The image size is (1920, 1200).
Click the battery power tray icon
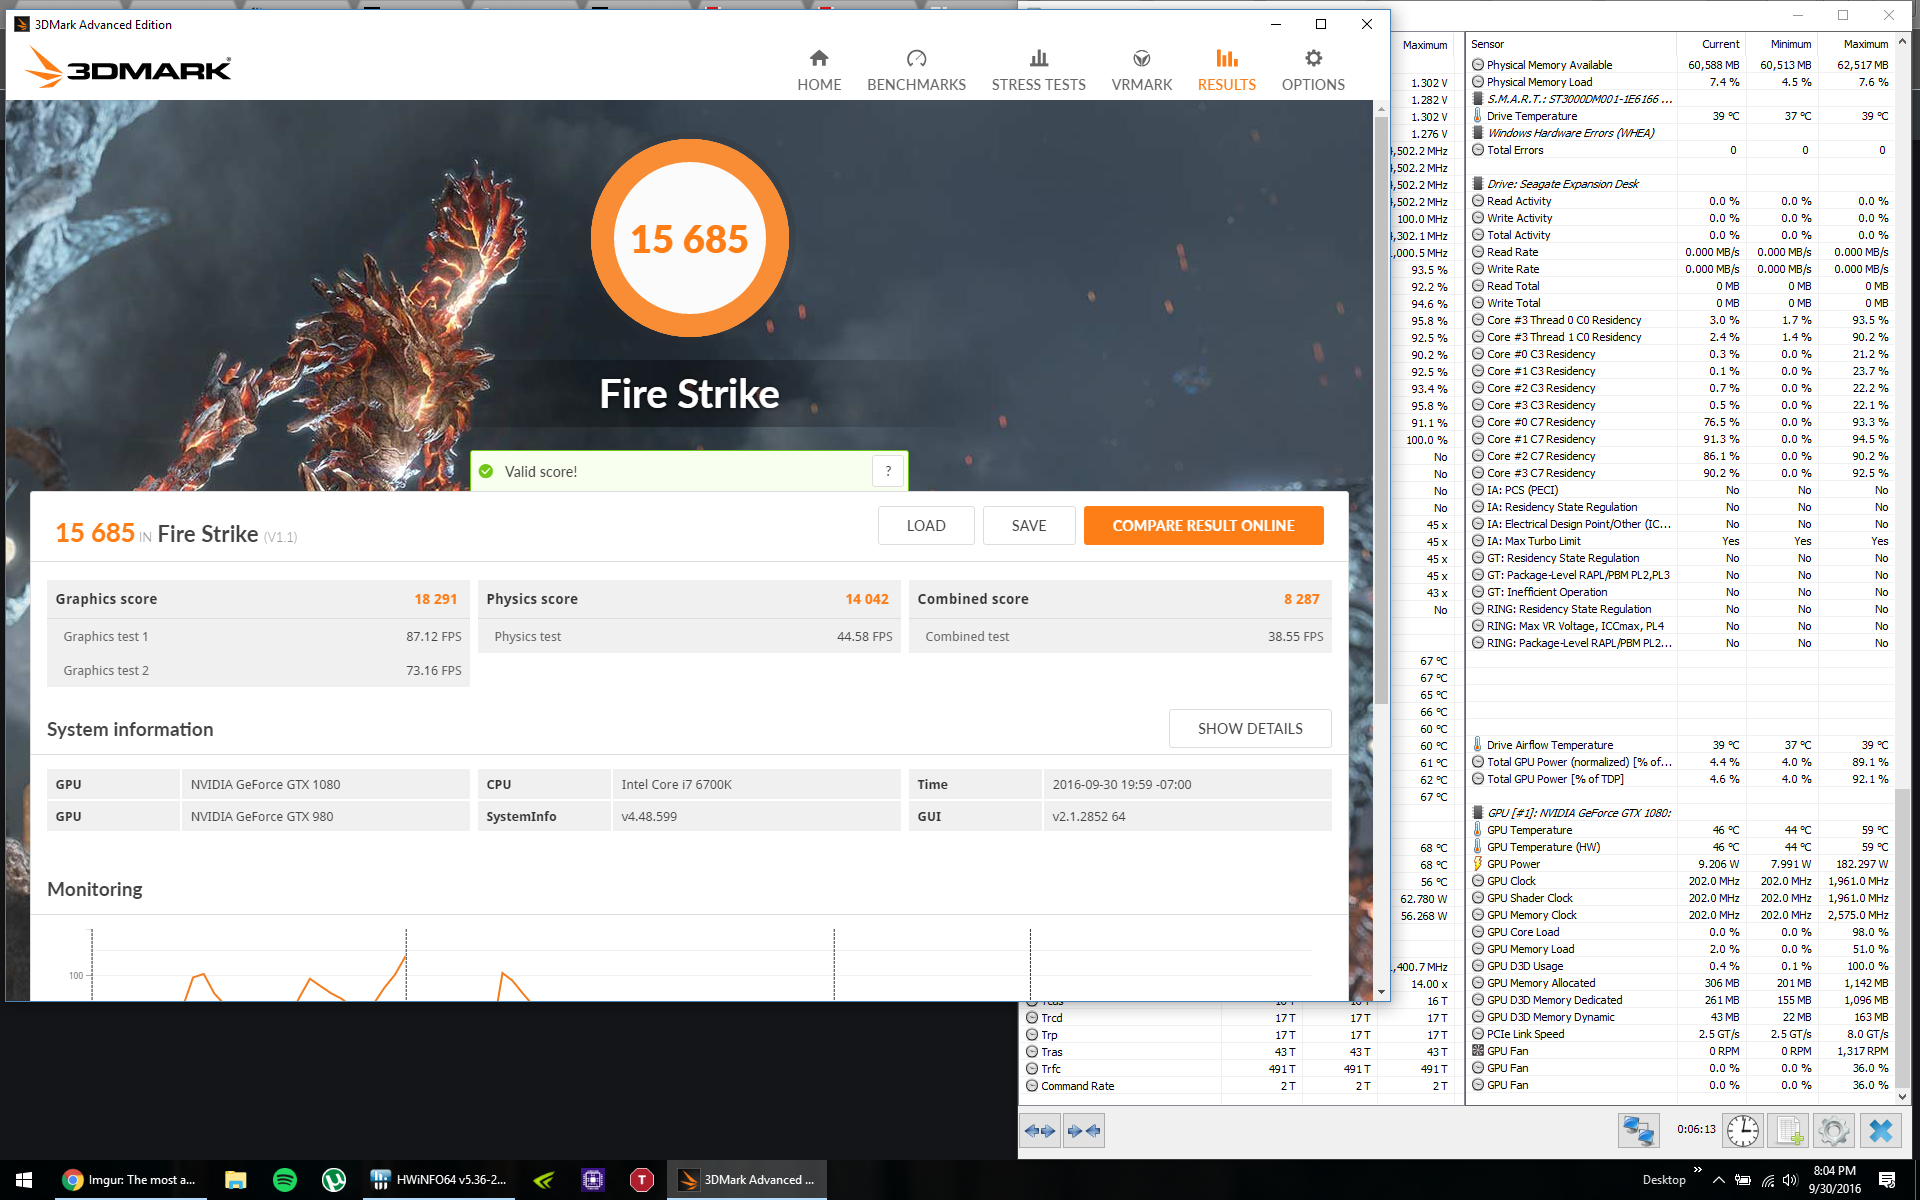point(1743,1180)
